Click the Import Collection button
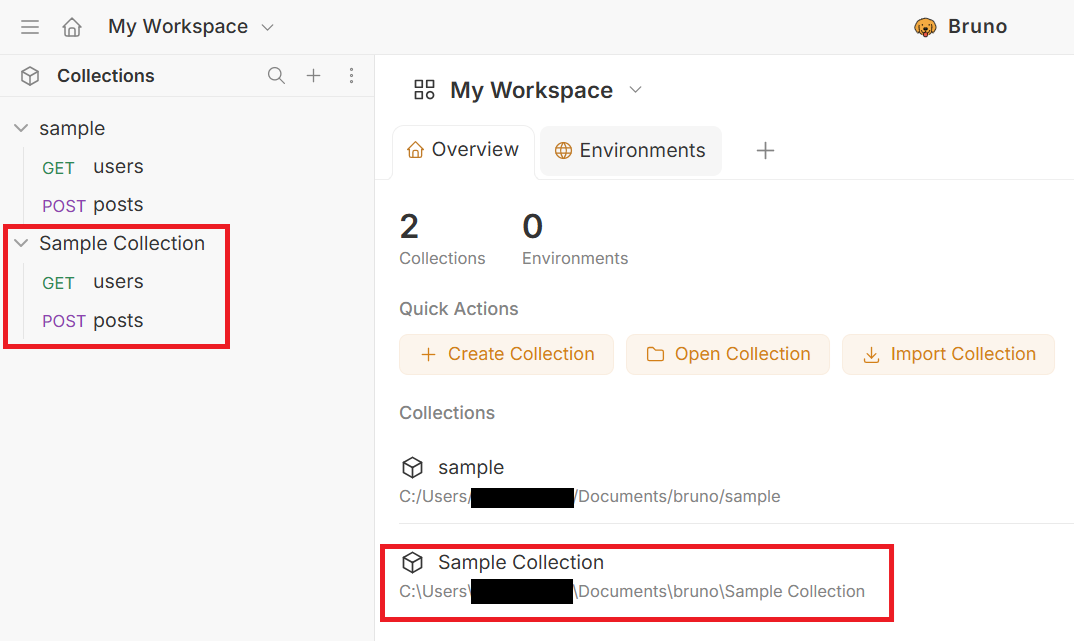This screenshot has height=641, width=1074. (948, 354)
